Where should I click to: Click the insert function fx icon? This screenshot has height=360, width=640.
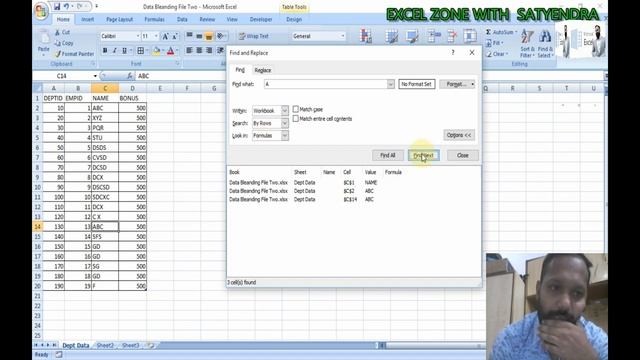pos(129,76)
